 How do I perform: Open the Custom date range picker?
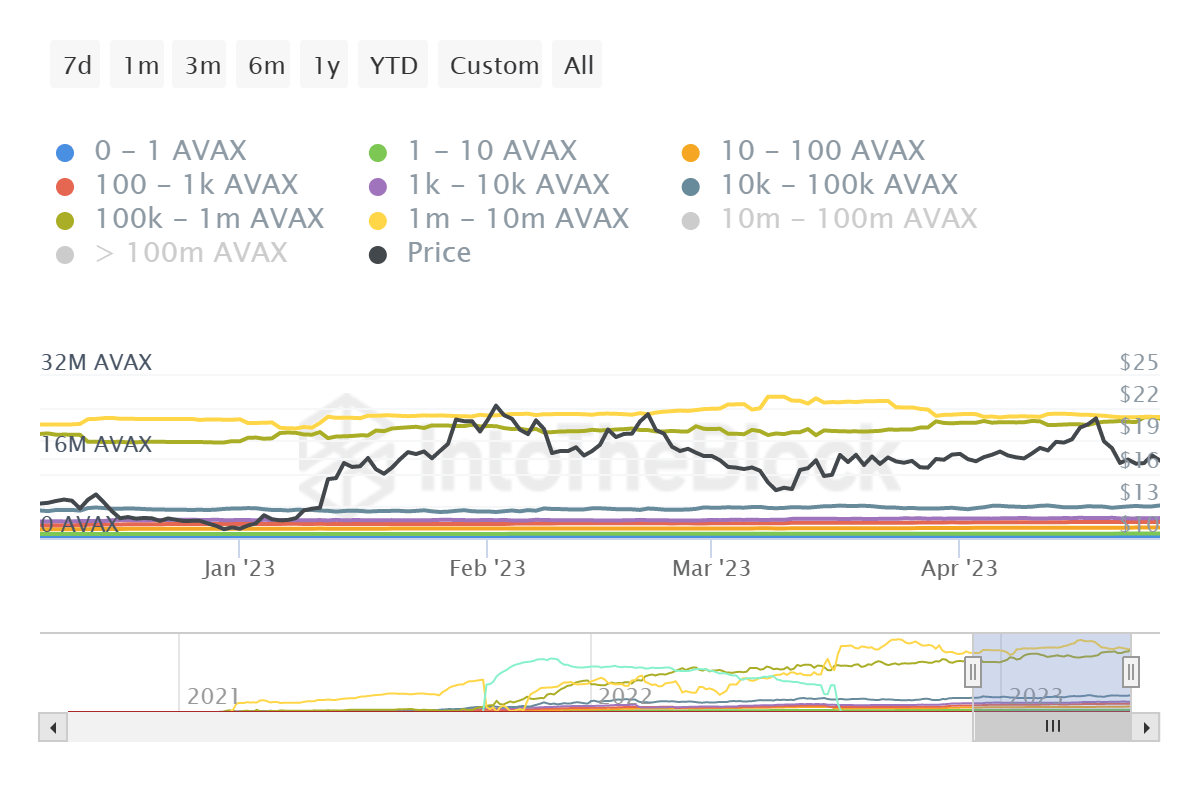[x=494, y=65]
